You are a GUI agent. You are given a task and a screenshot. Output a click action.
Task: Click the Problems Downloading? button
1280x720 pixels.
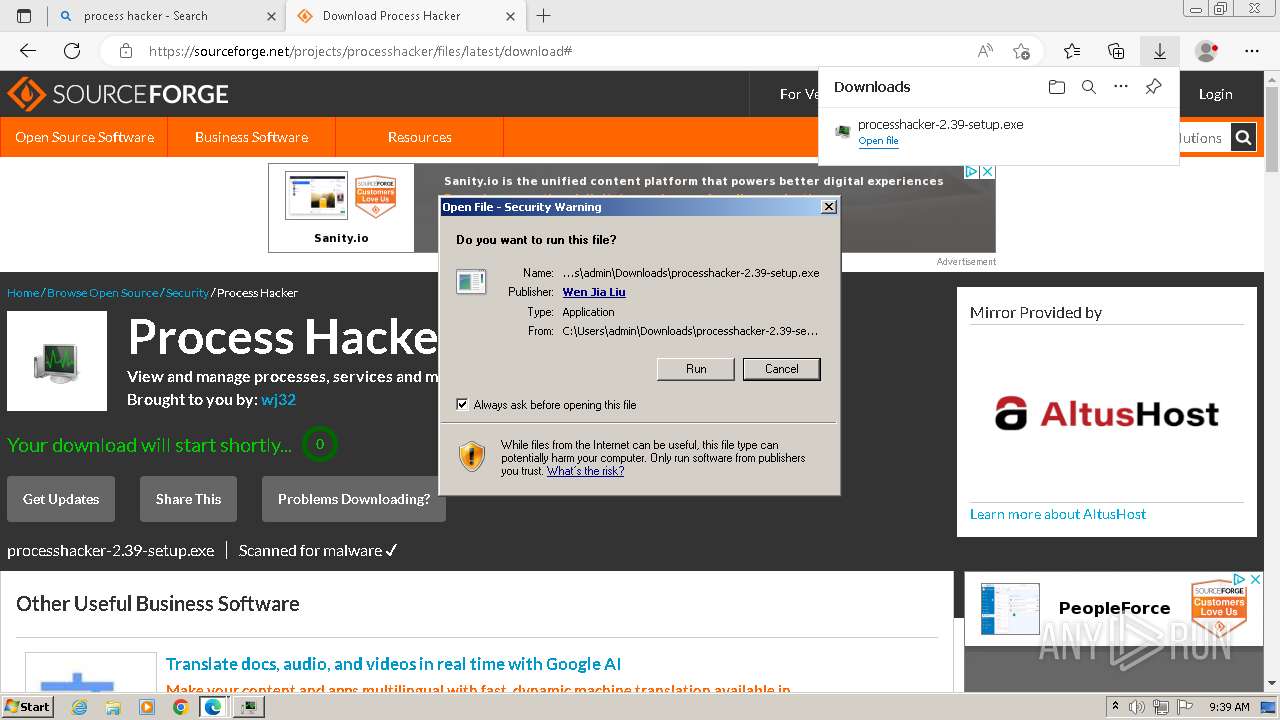pyautogui.click(x=354, y=499)
